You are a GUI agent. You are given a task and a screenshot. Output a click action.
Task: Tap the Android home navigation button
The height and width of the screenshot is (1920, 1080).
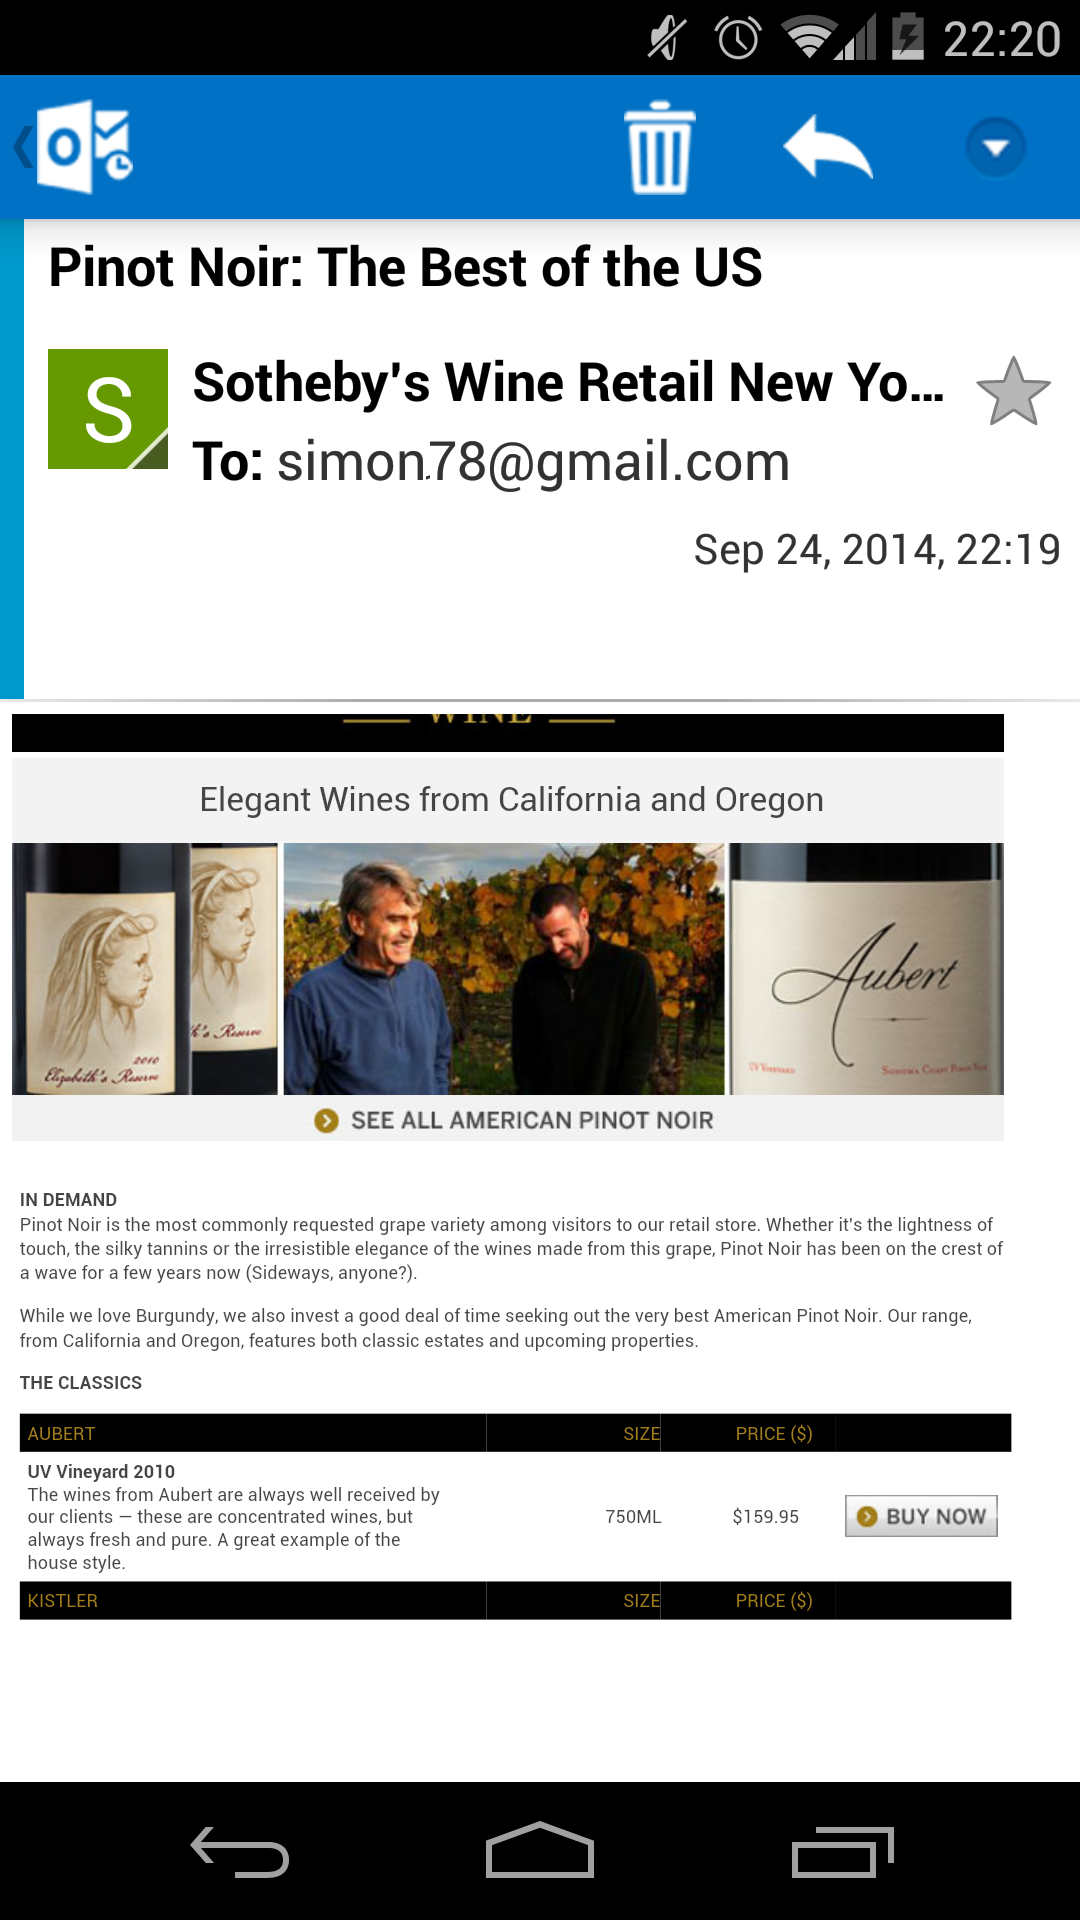pyautogui.click(x=540, y=1850)
